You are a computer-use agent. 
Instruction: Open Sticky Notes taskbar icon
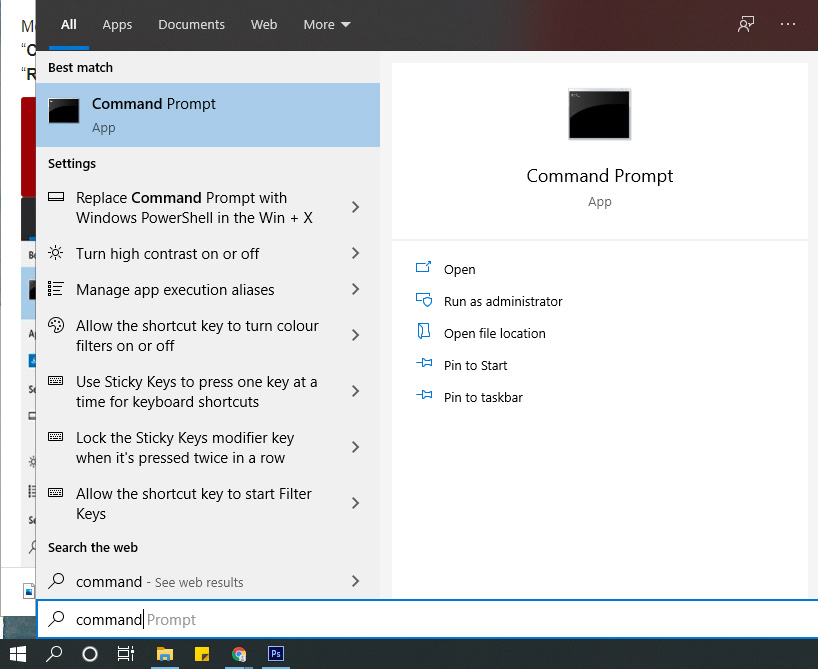[202, 654]
